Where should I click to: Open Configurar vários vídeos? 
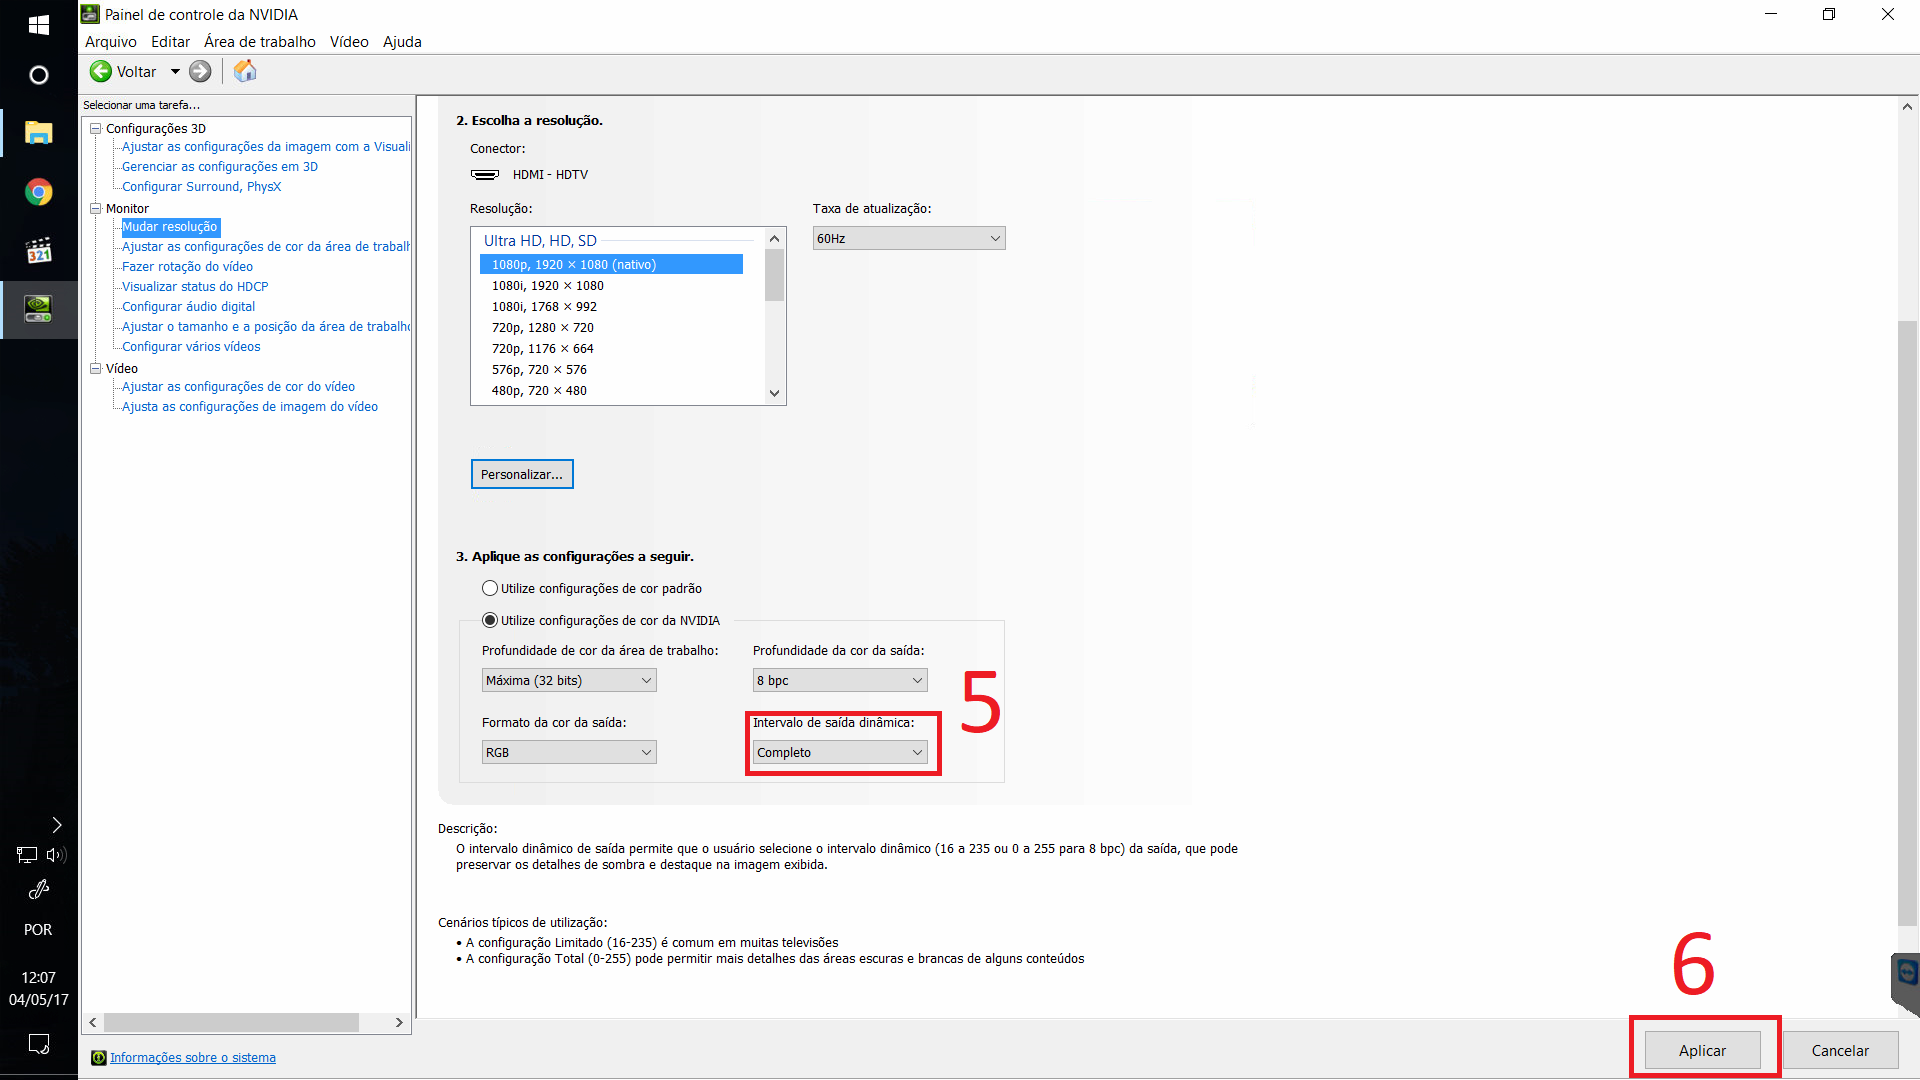pyautogui.click(x=191, y=347)
